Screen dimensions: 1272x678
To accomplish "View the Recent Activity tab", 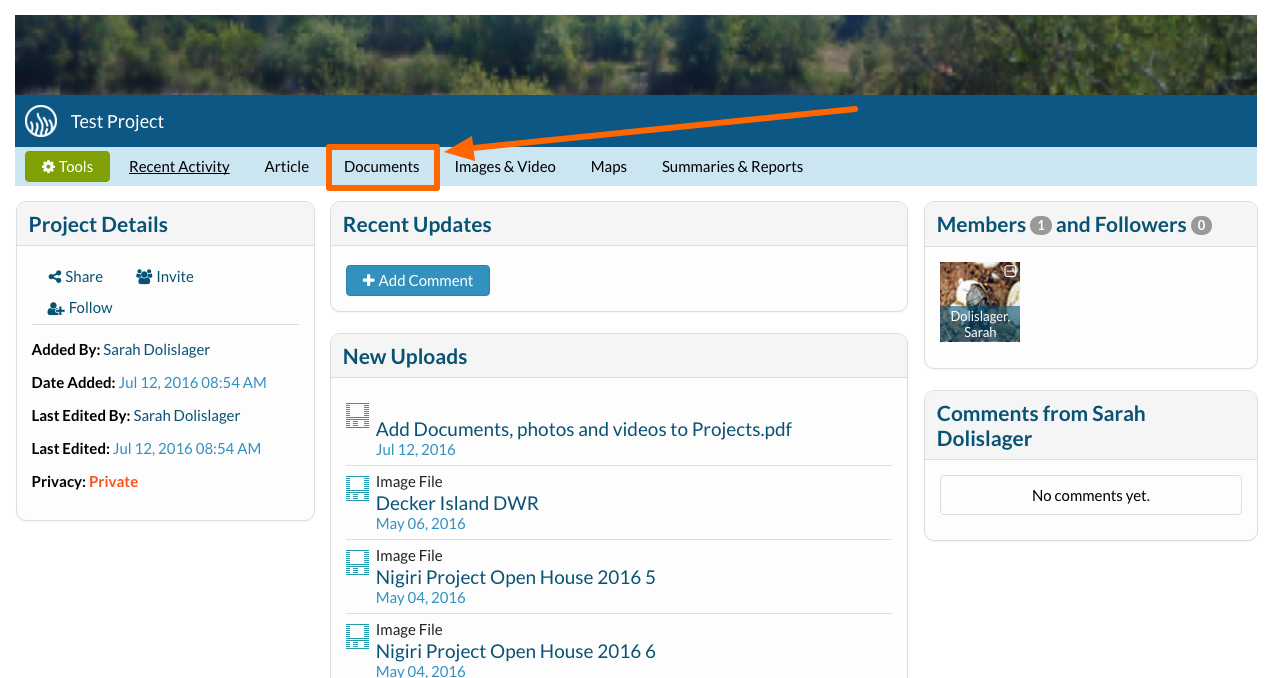I will point(179,167).
